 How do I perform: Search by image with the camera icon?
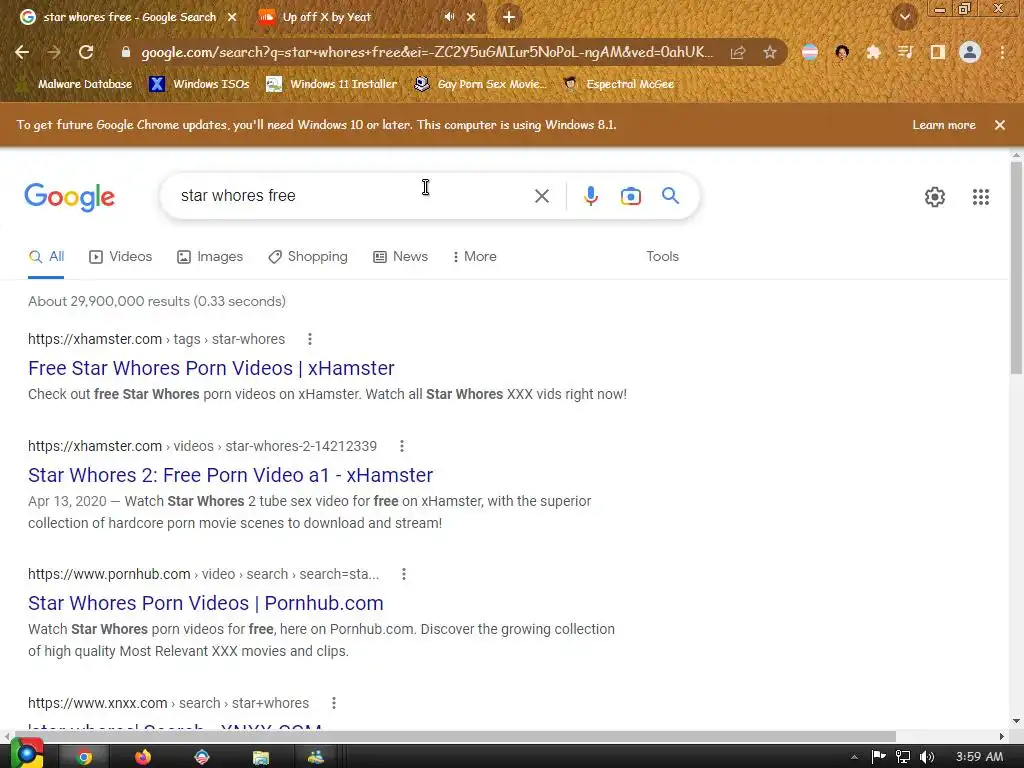point(631,196)
